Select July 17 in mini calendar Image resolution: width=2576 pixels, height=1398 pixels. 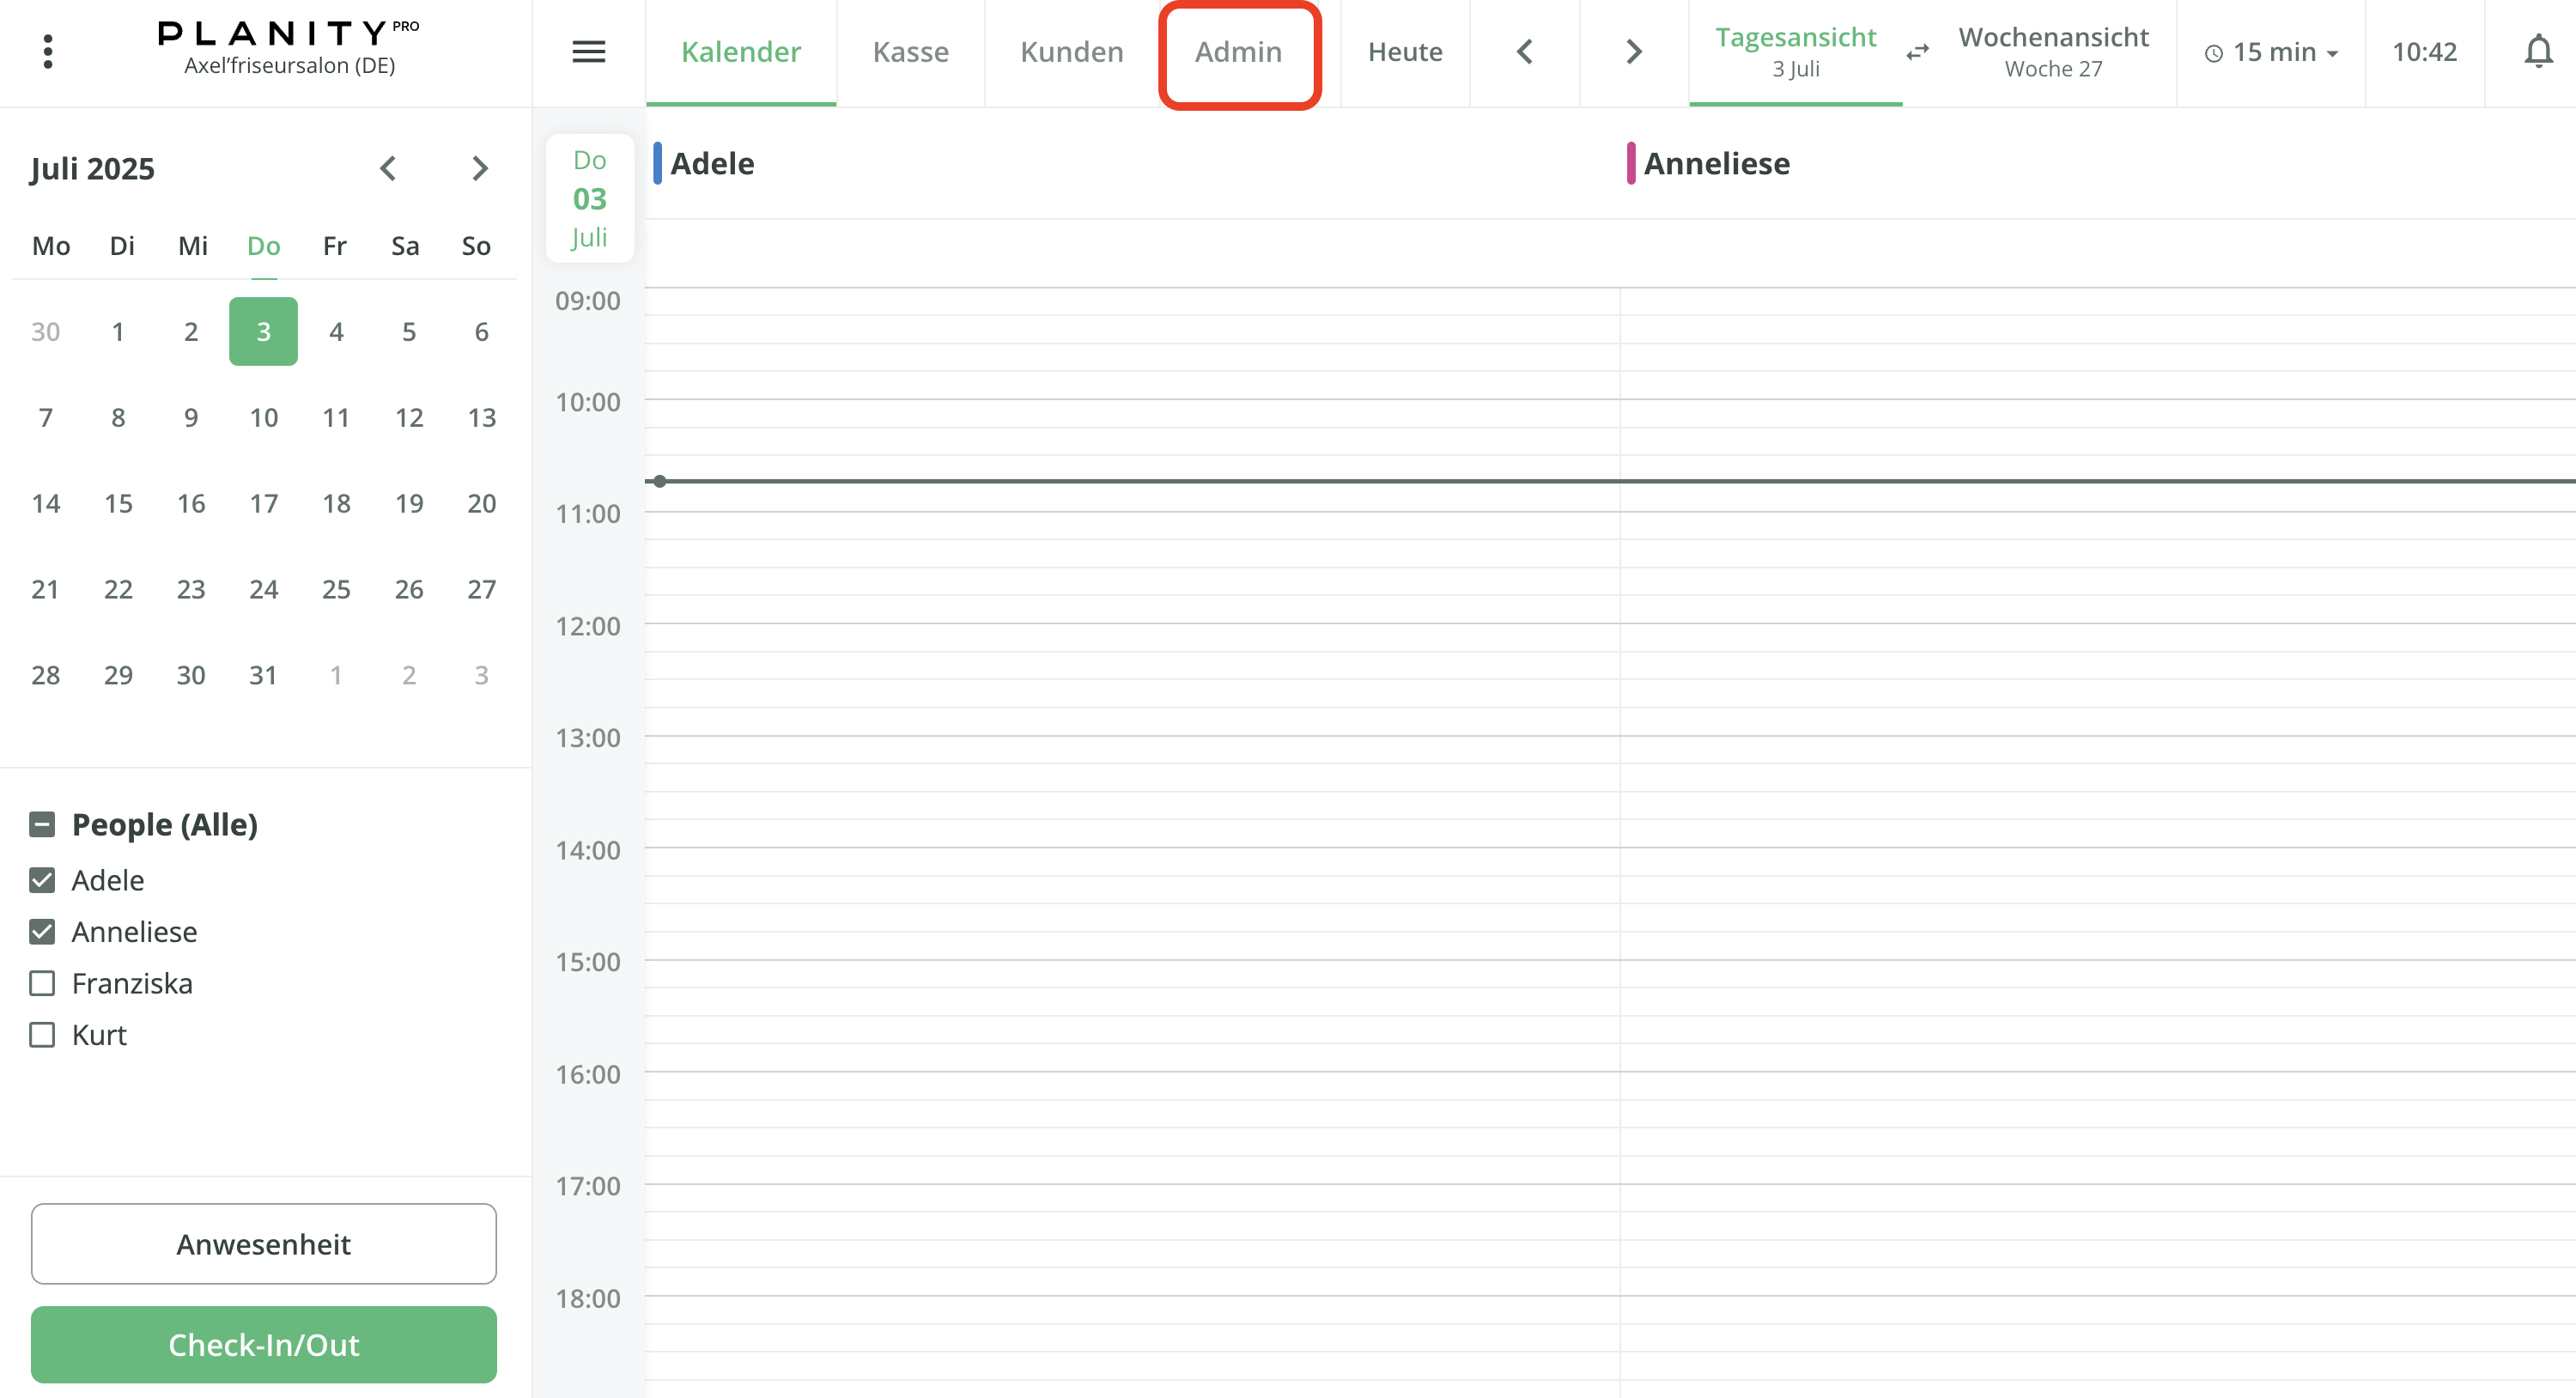point(263,503)
